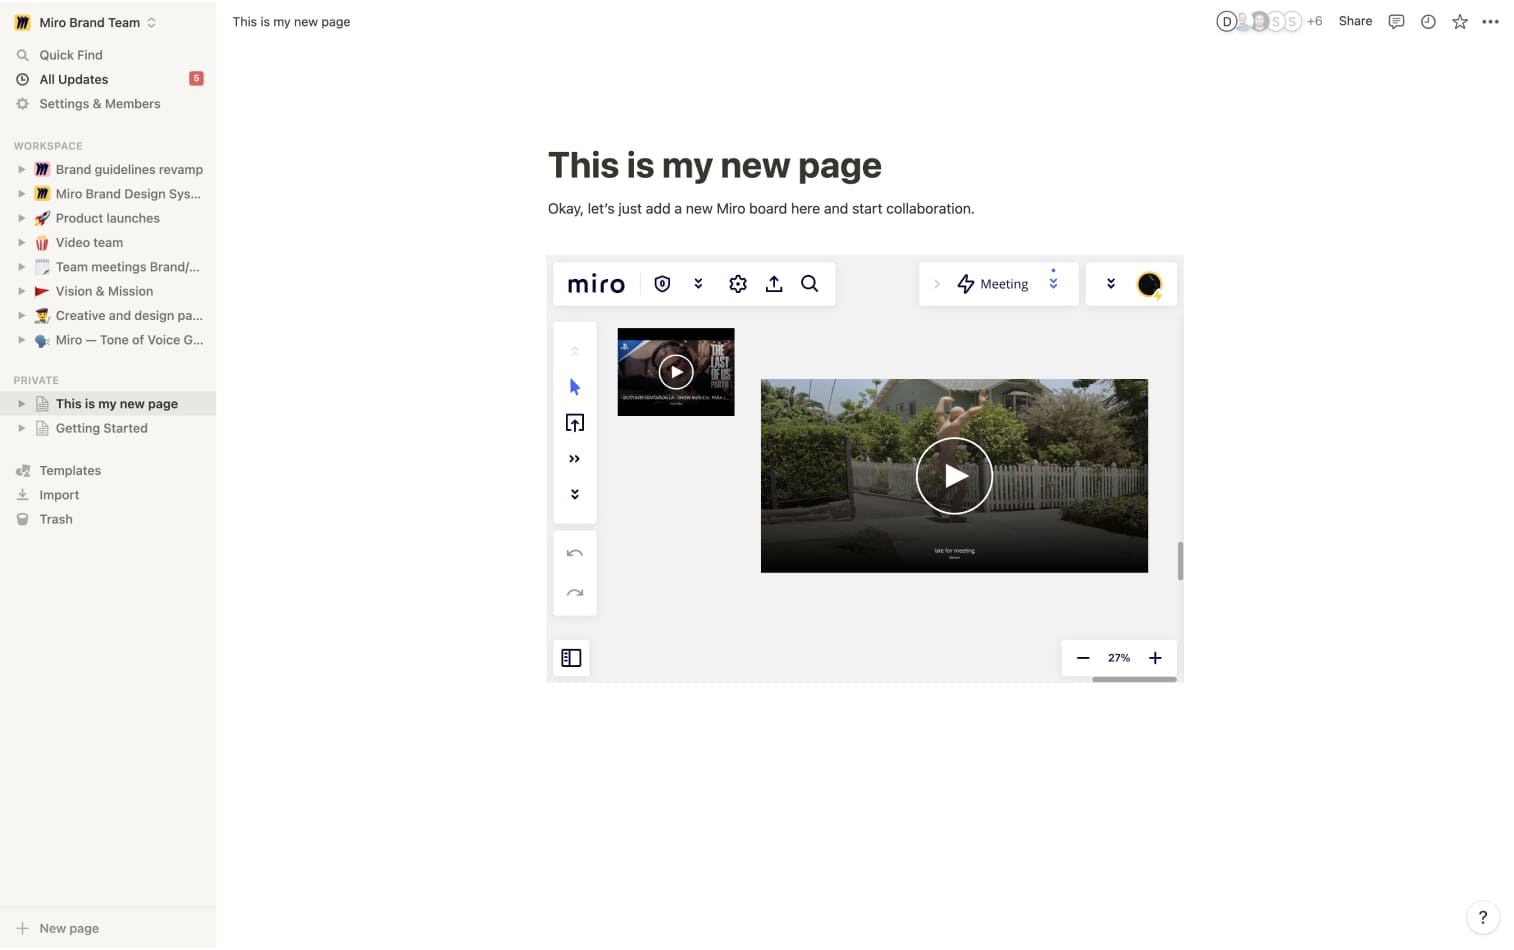This screenshot has width=1514, height=950.
Task: Expand the Vision & Mission arrow
Action: (x=22, y=291)
